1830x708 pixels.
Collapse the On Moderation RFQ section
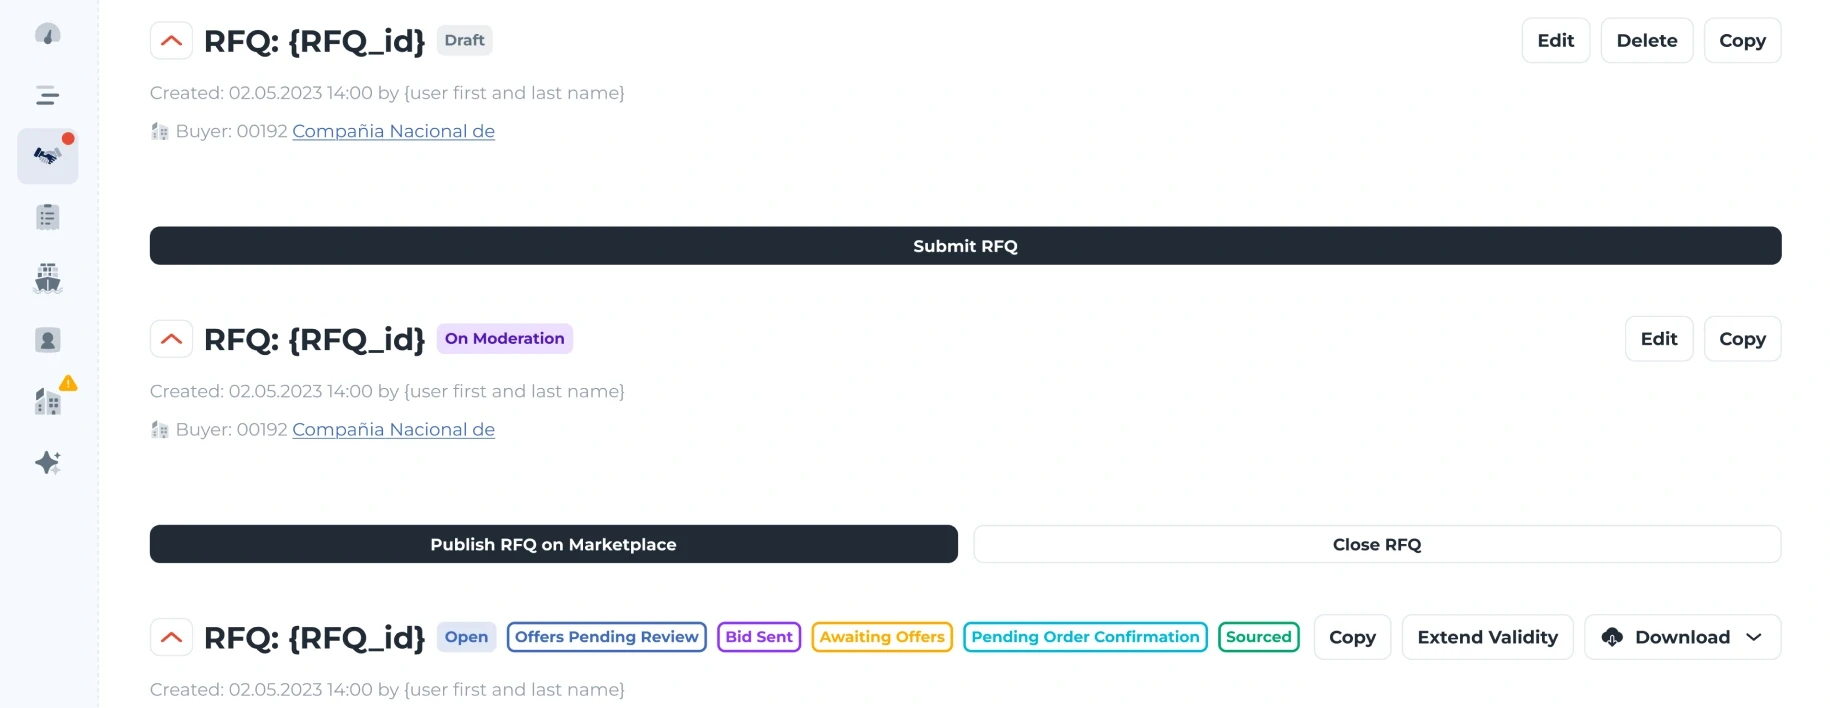point(171,339)
